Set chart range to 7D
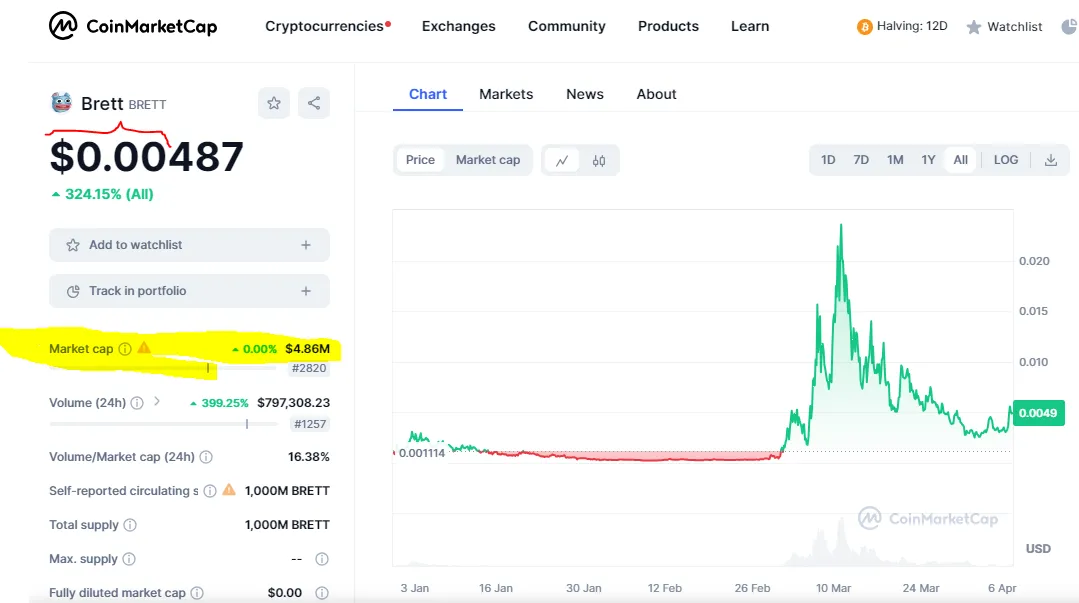 click(x=861, y=160)
